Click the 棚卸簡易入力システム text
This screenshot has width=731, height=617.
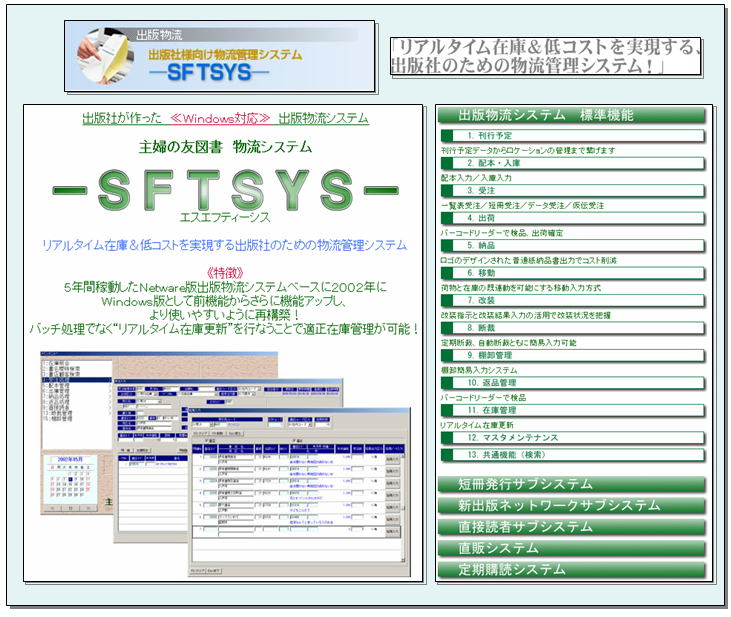tap(479, 370)
